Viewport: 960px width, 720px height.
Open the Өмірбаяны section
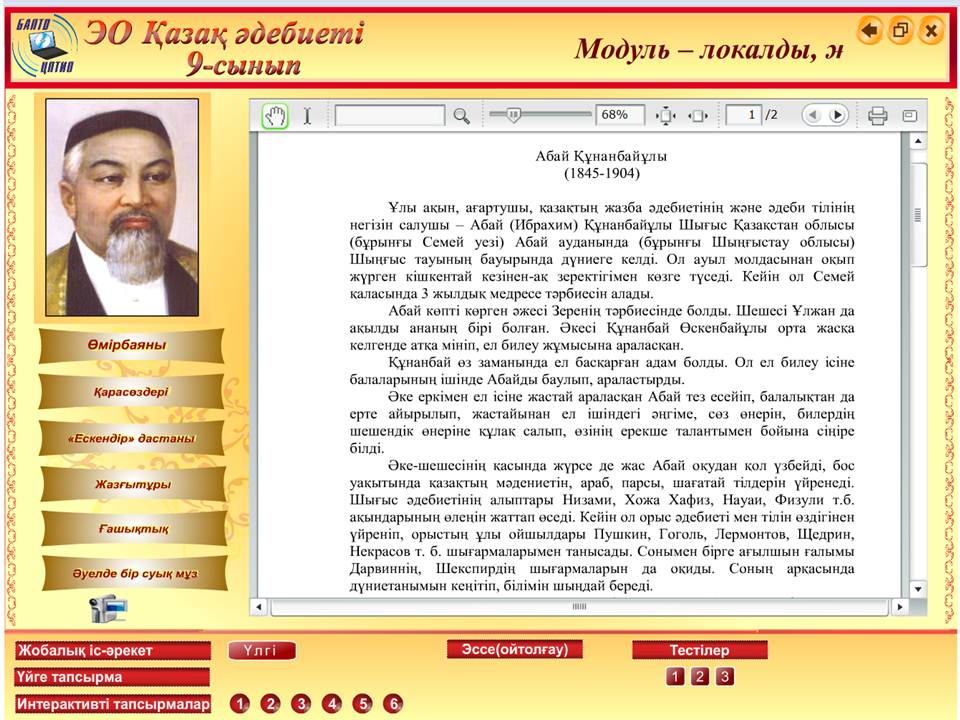(131, 345)
